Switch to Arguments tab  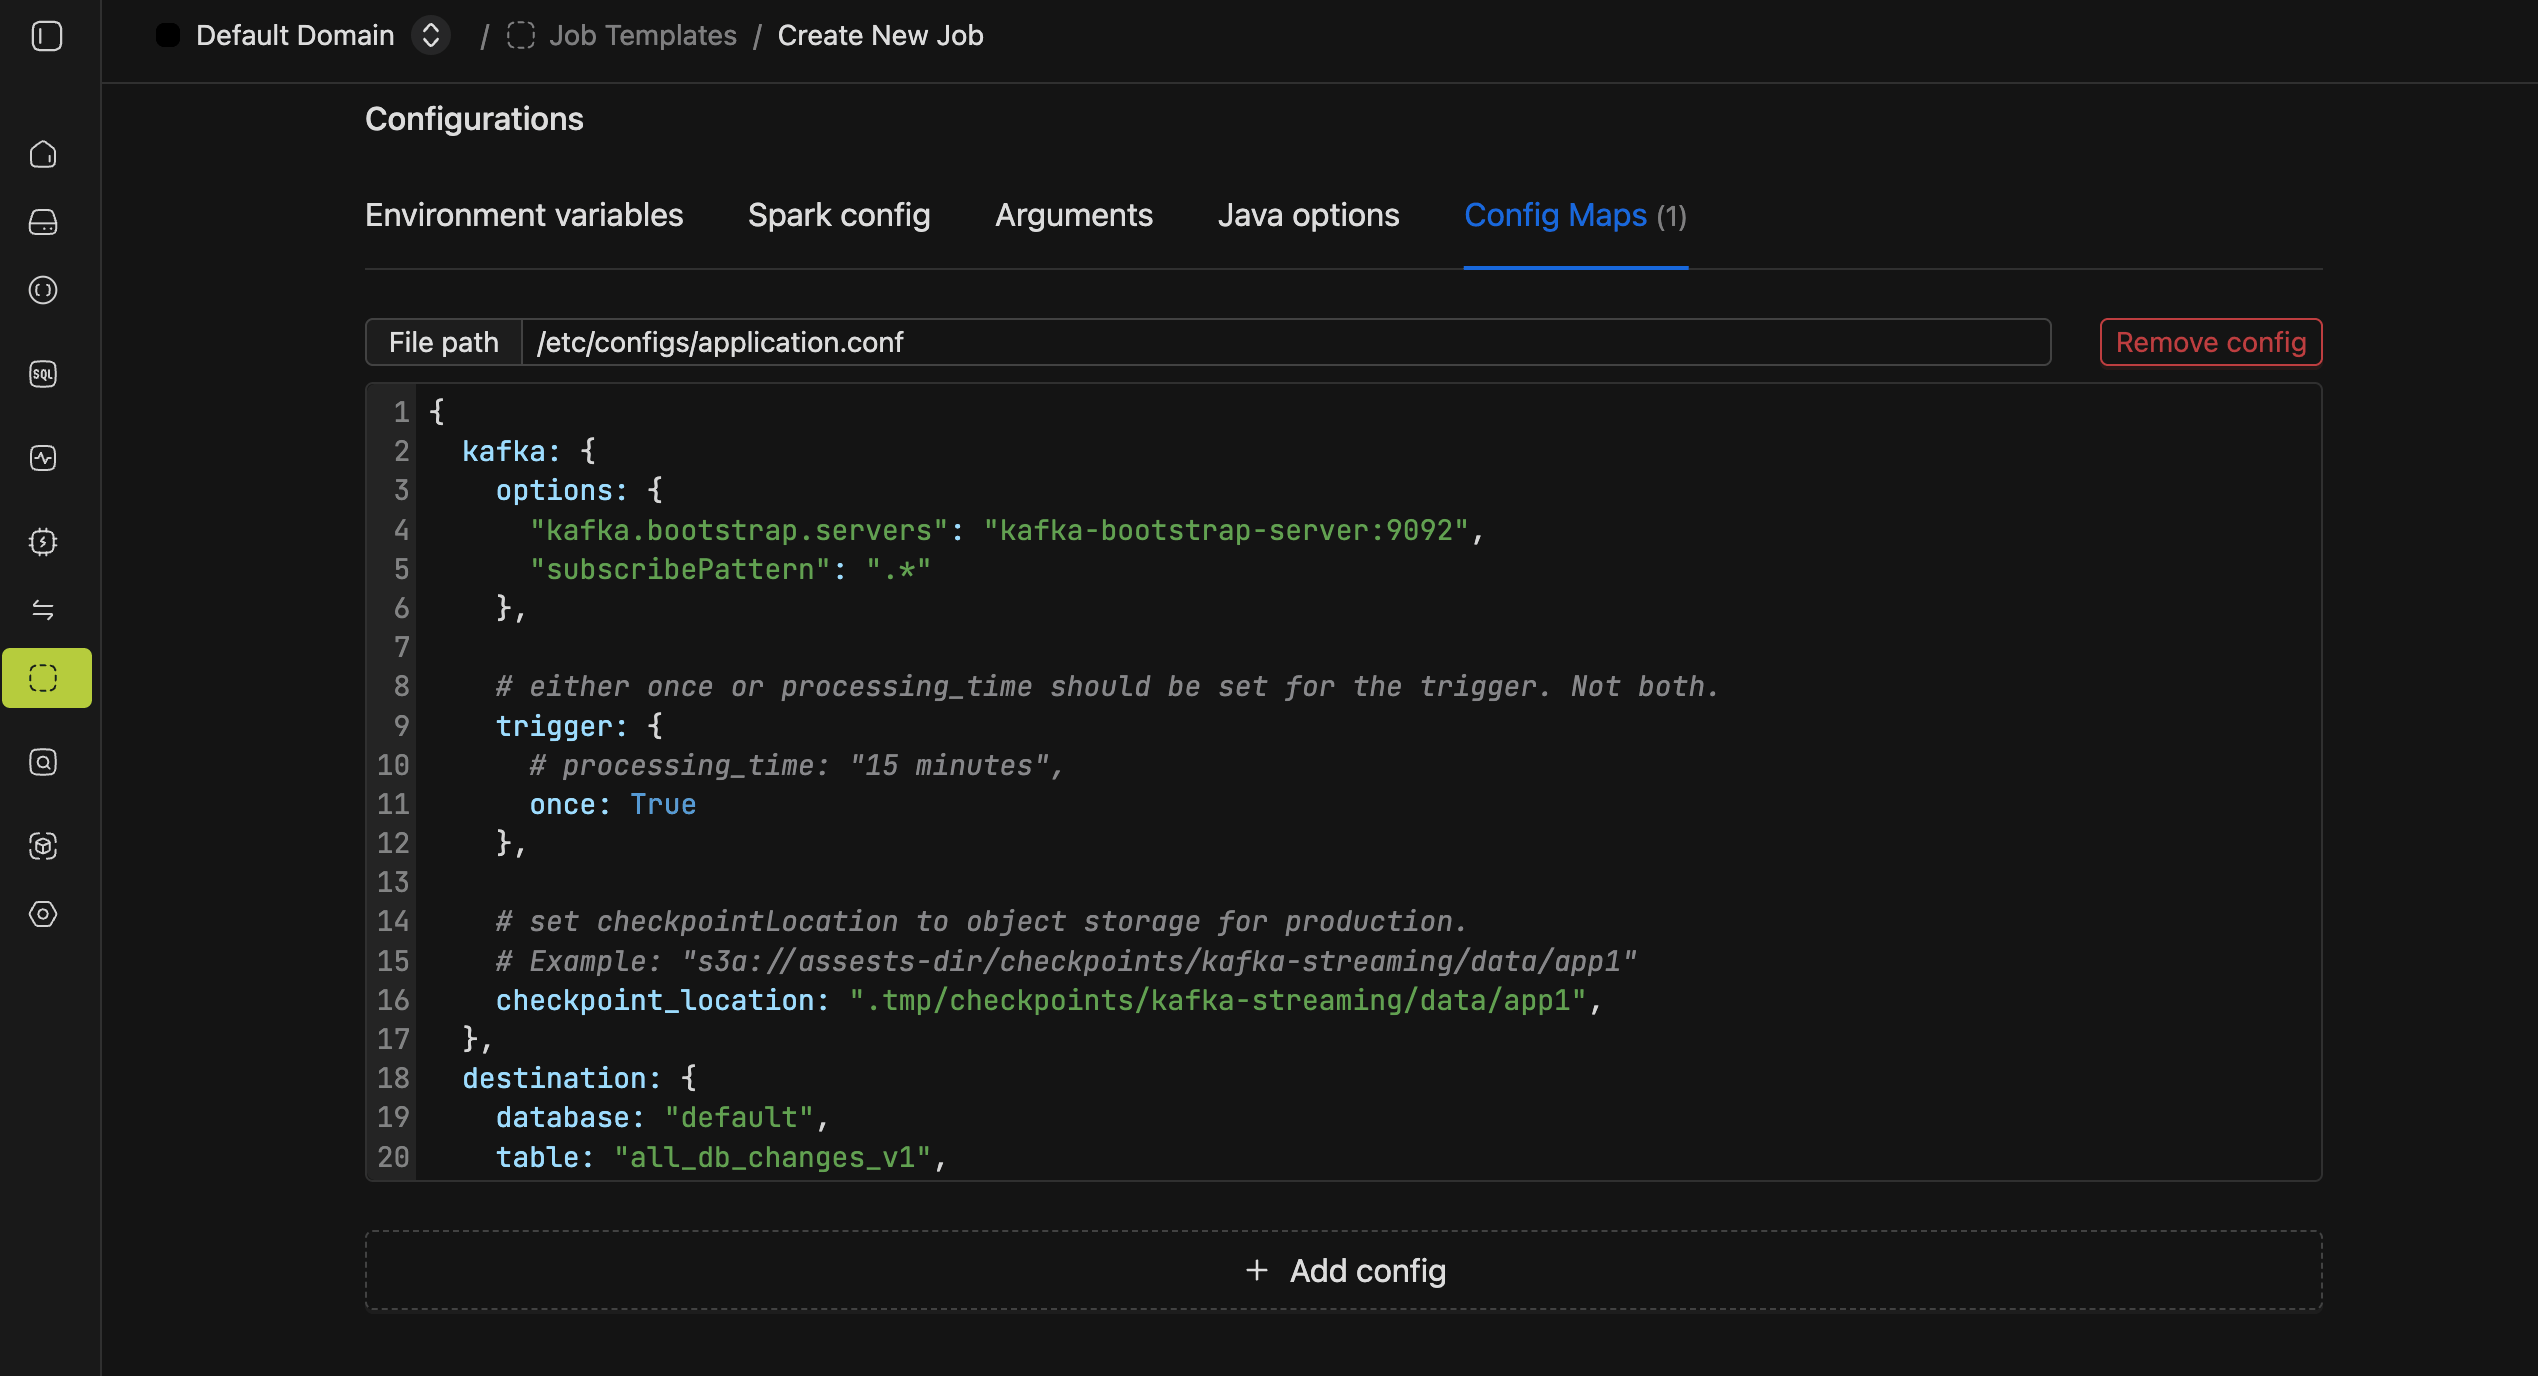click(x=1074, y=215)
